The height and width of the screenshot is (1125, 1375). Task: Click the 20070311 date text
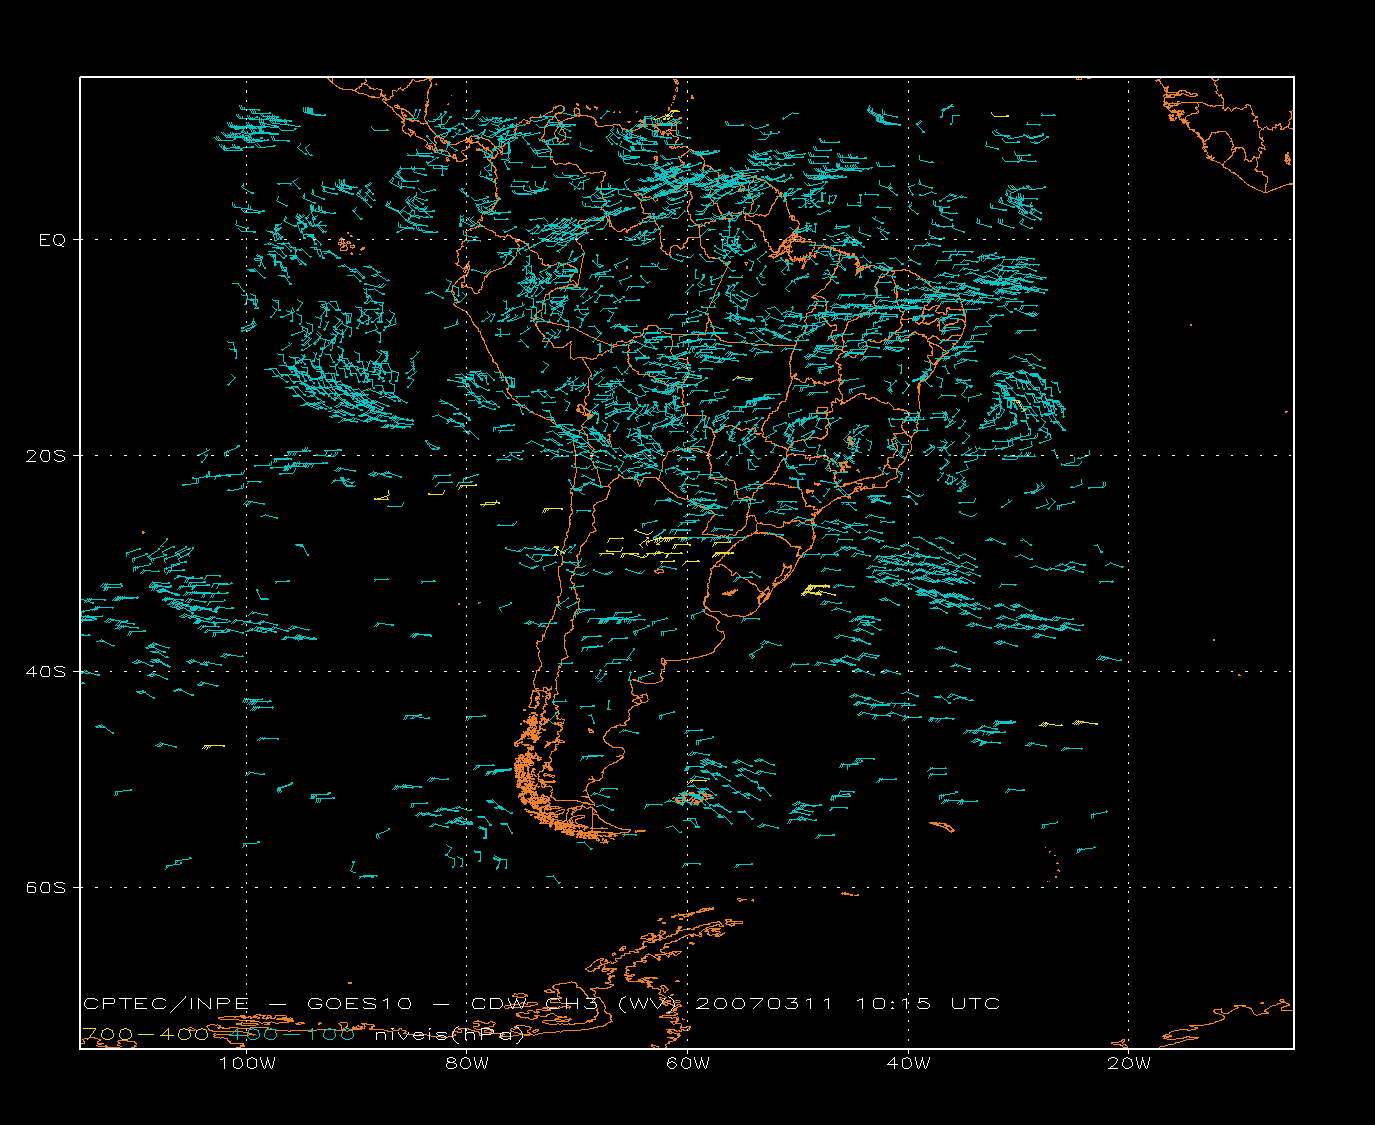click(x=763, y=1004)
